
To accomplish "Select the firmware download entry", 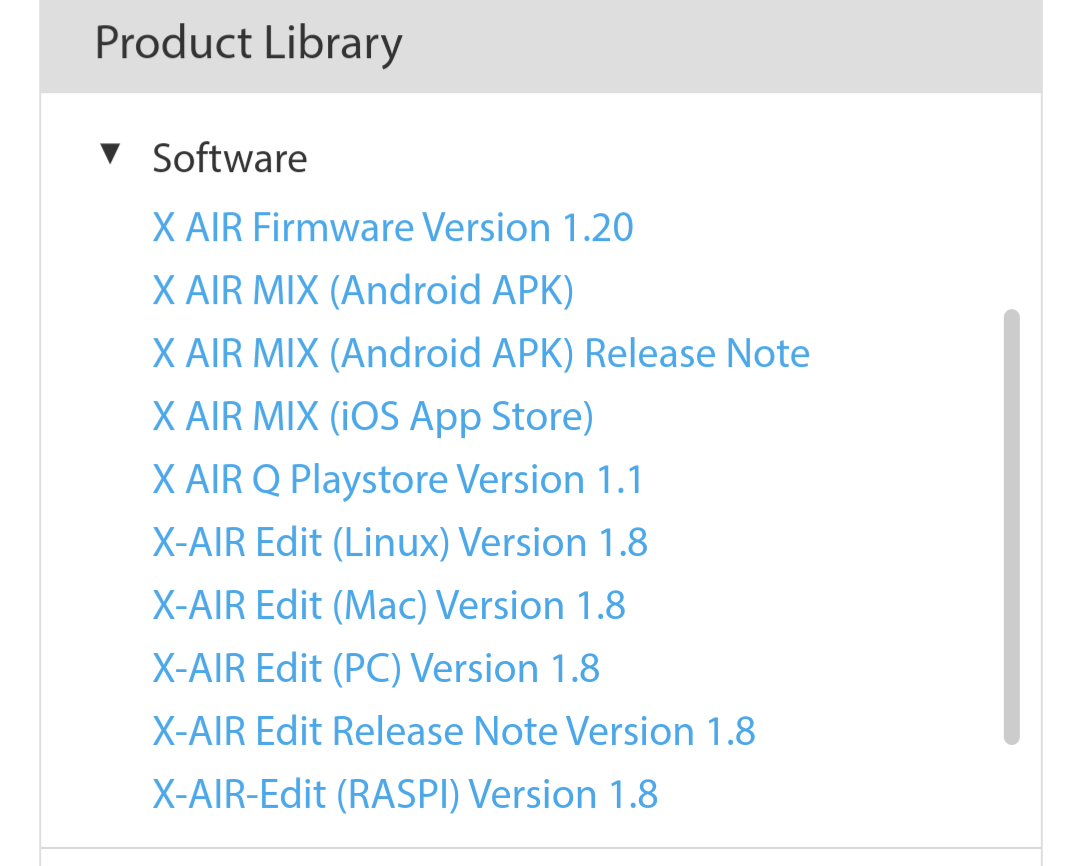I will pyautogui.click(x=393, y=228).
